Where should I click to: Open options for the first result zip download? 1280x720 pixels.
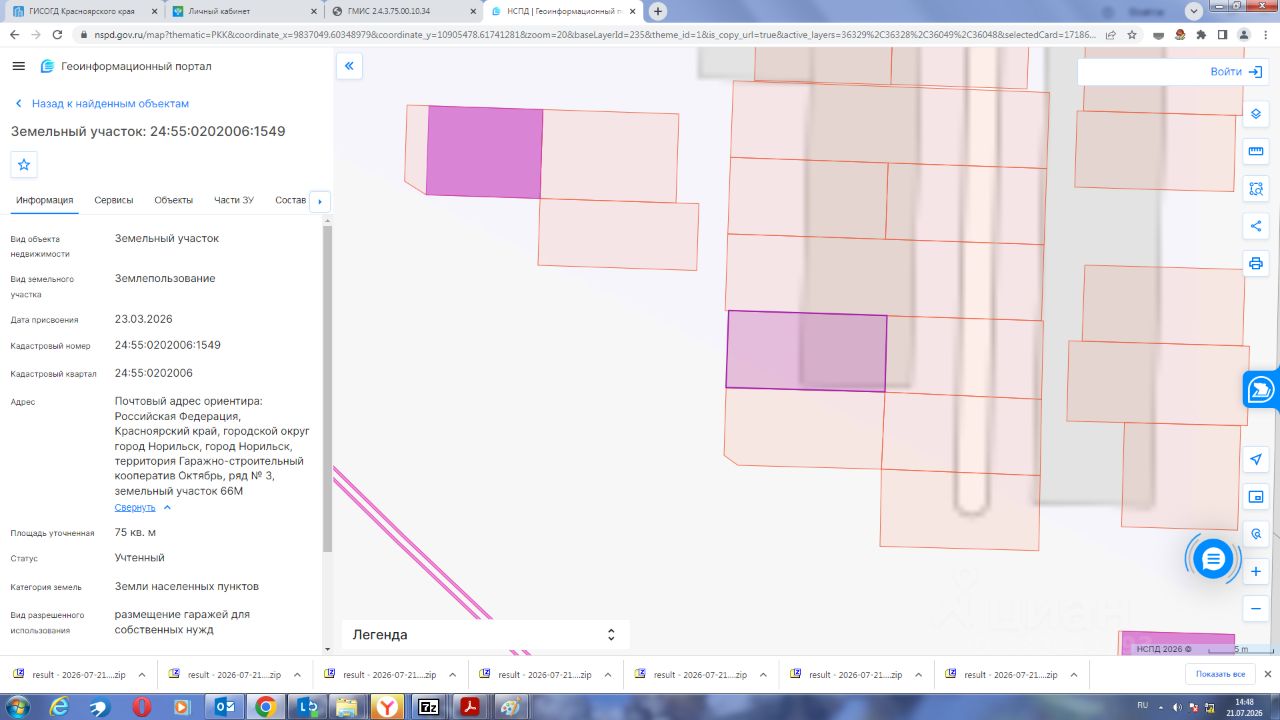click(142, 675)
